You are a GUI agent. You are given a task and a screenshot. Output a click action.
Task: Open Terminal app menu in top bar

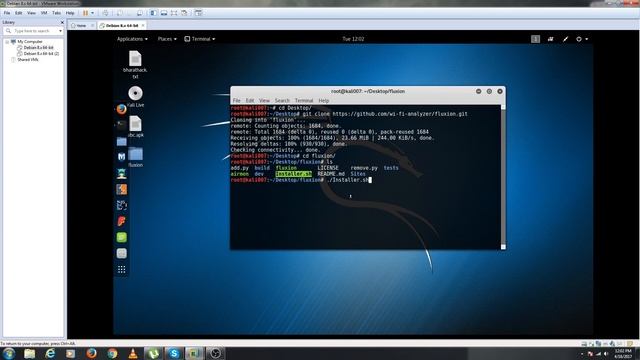pos(200,39)
